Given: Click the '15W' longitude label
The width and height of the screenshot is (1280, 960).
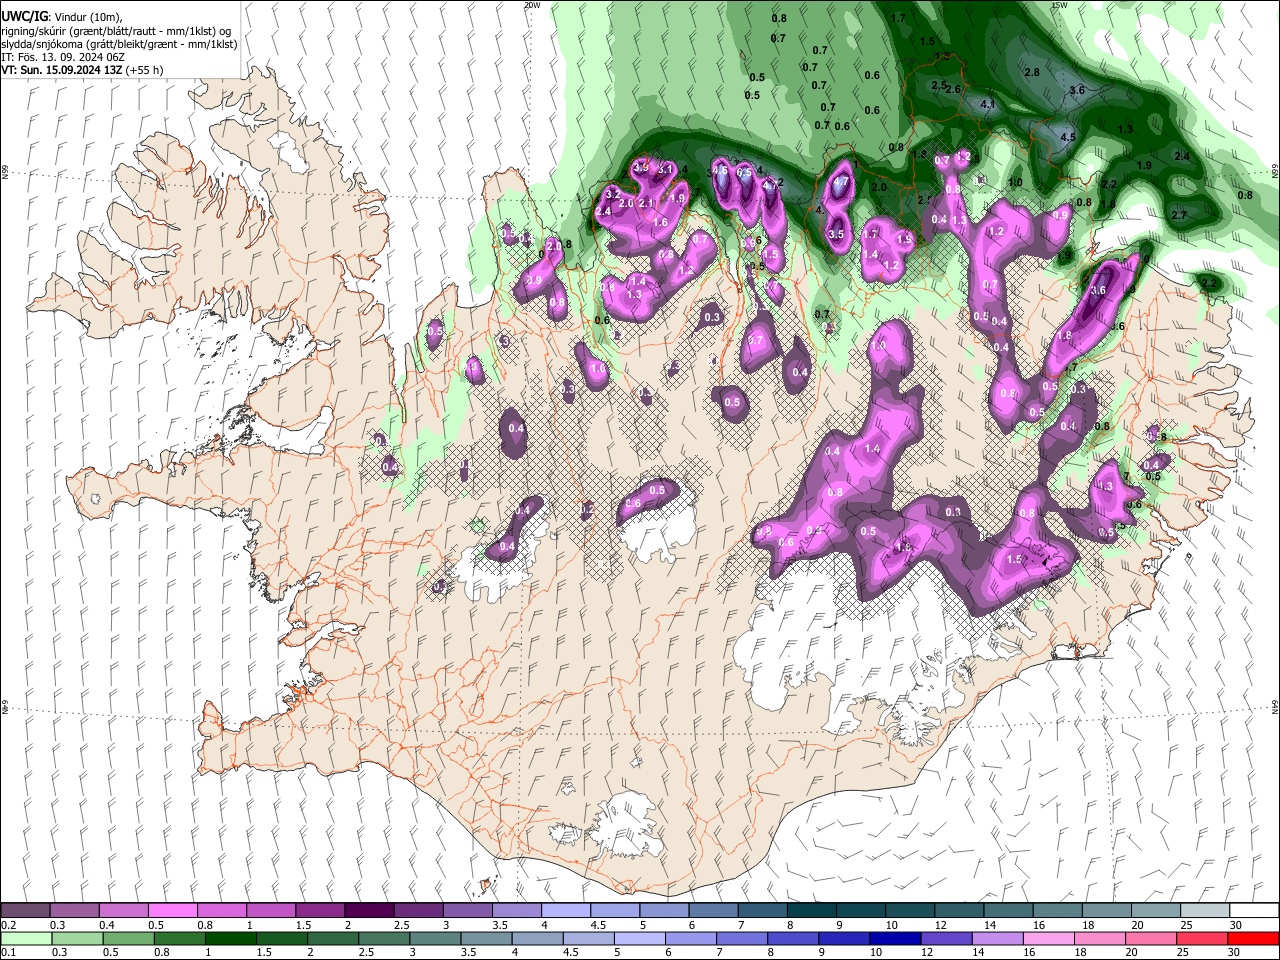Looking at the screenshot, I should [x=1059, y=5].
